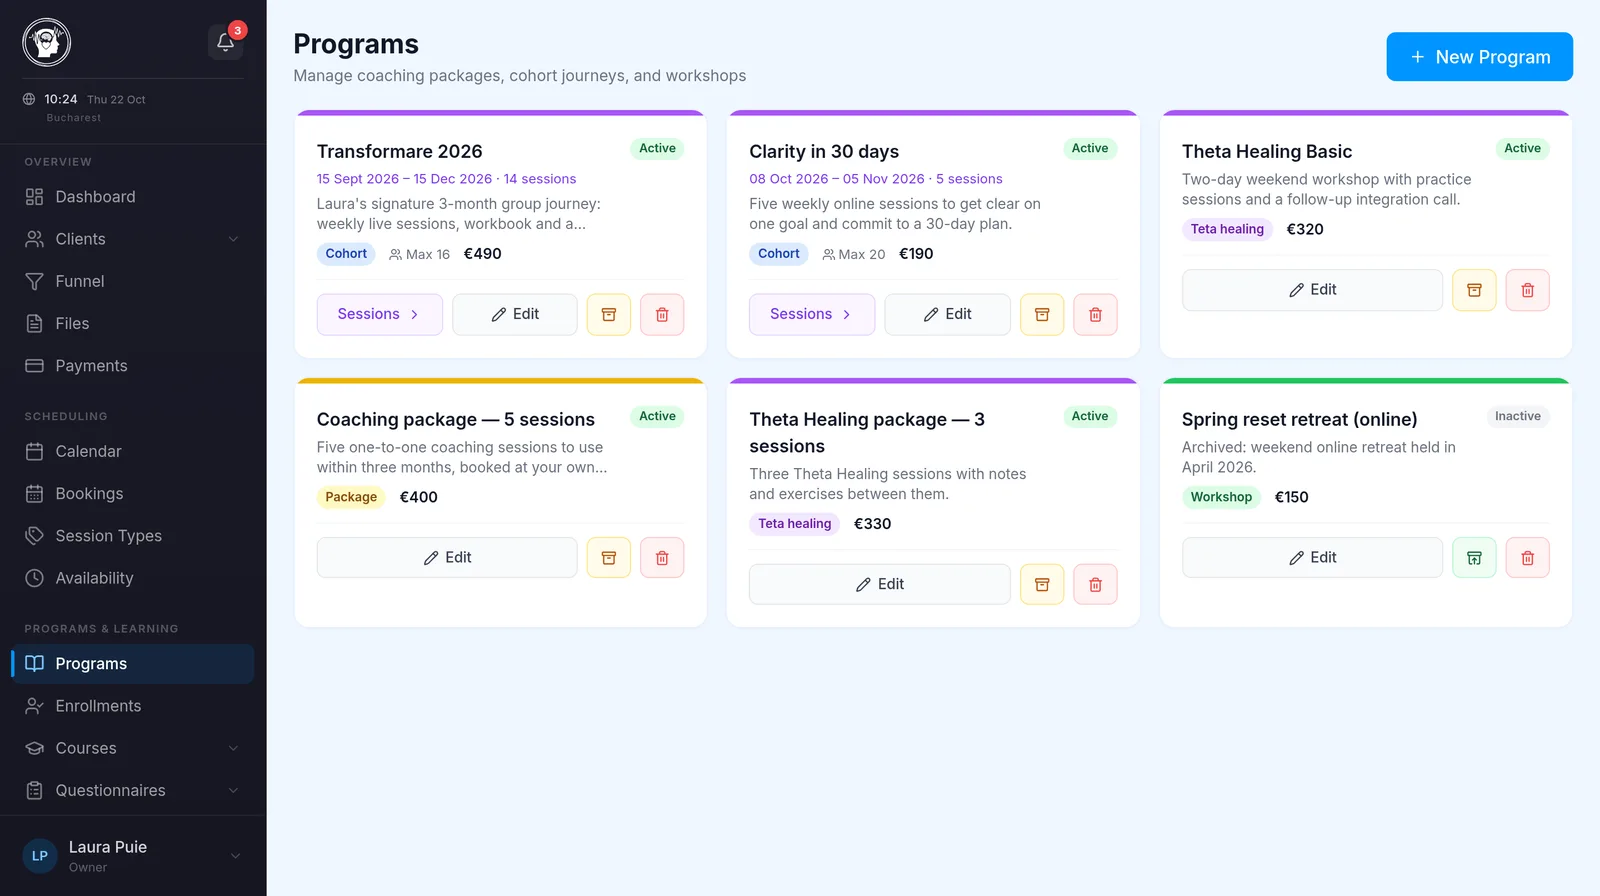Select Programs in the sidebar
Viewport: 1600px width, 896px height.
(133, 664)
